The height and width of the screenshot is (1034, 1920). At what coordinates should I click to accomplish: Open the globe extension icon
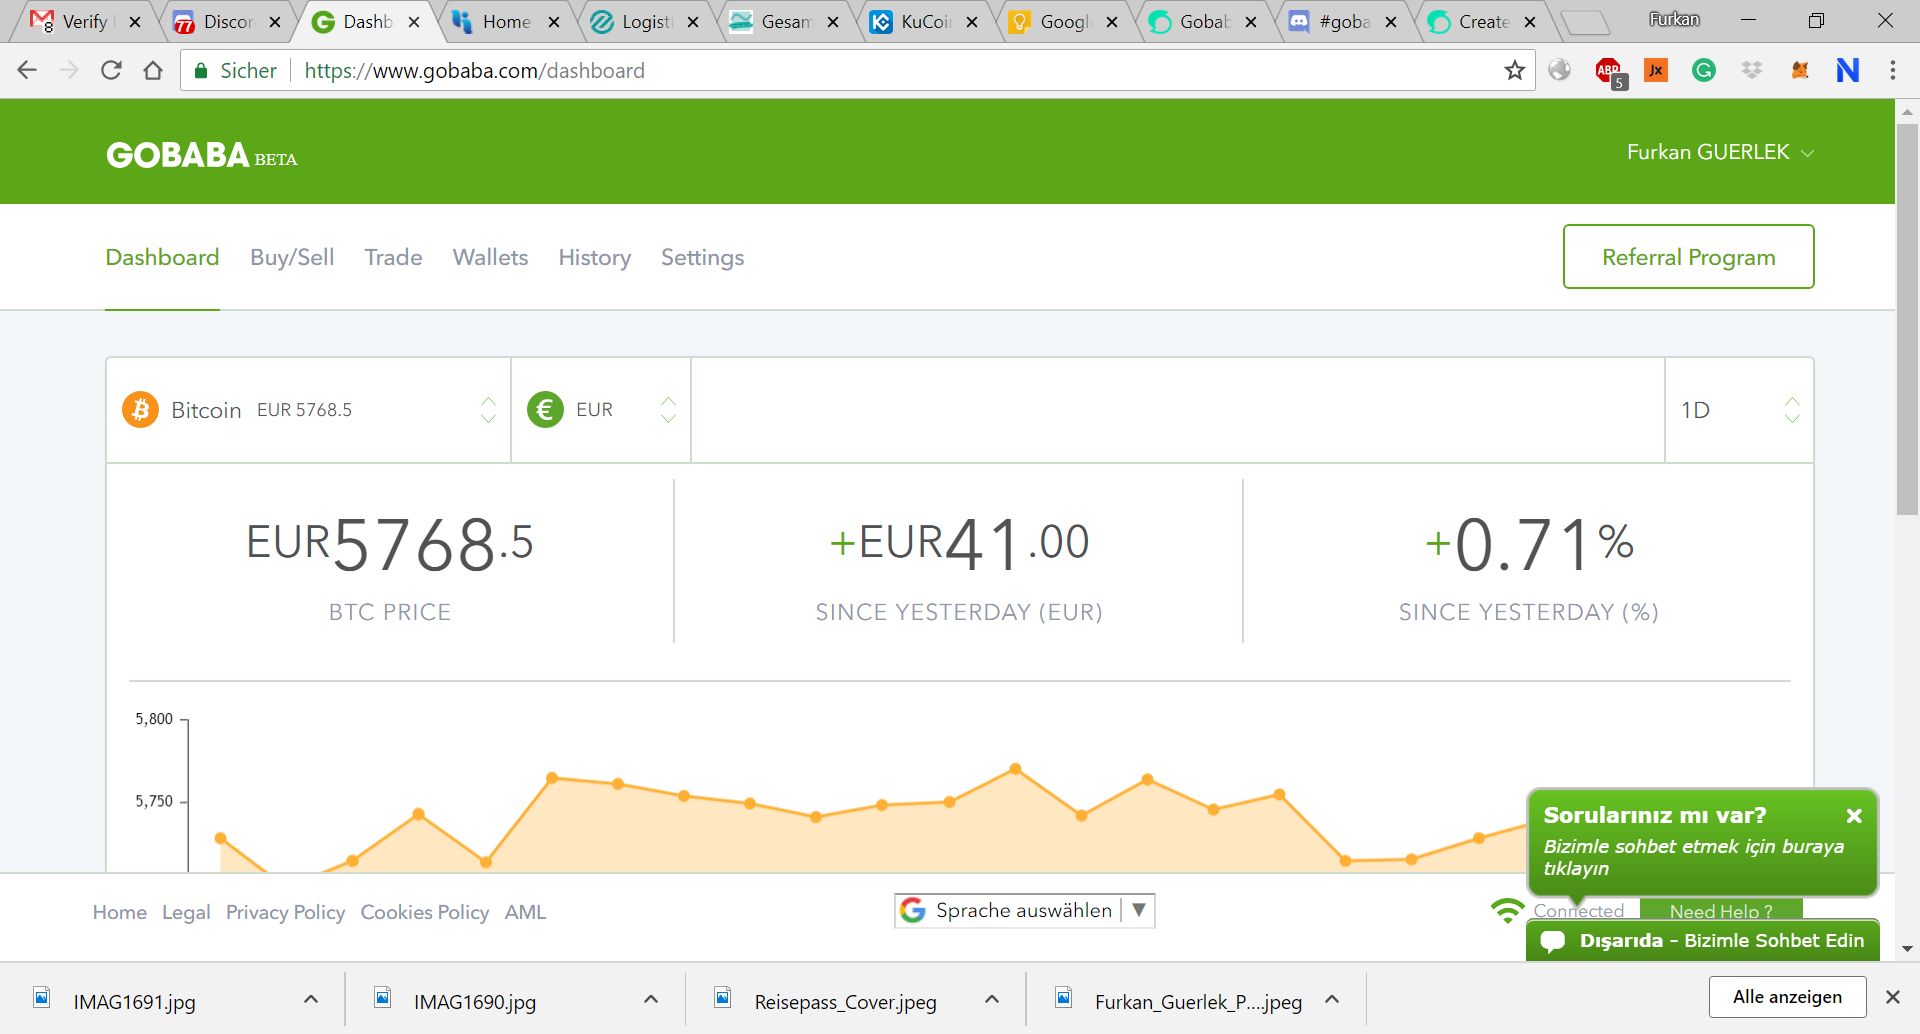coord(1560,70)
